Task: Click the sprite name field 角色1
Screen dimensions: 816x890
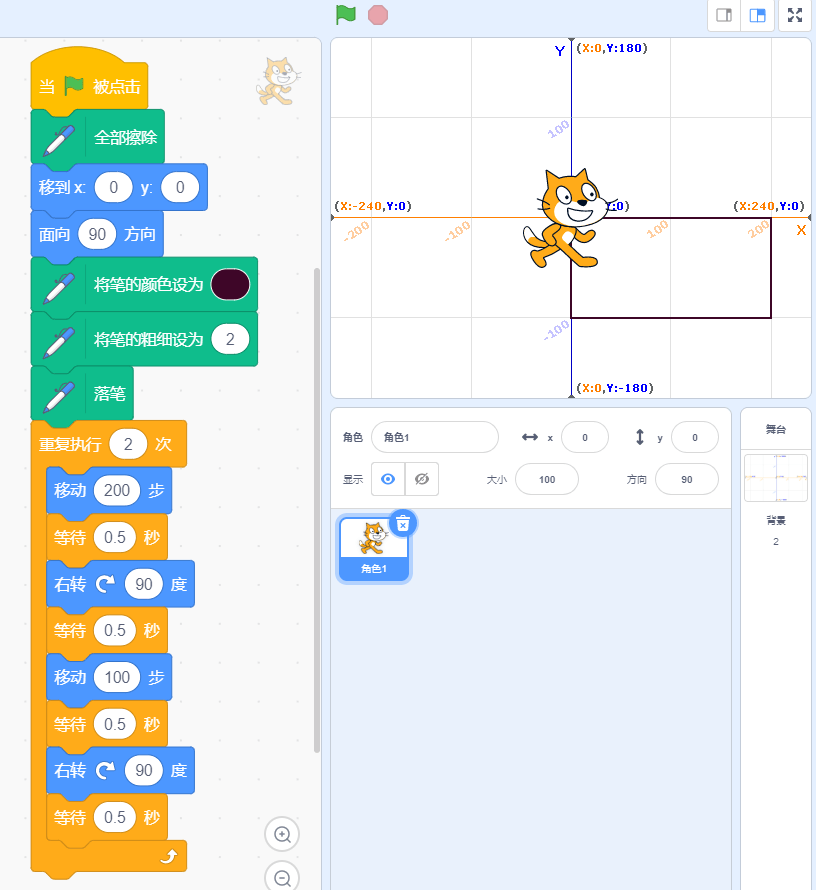Action: tap(435, 437)
